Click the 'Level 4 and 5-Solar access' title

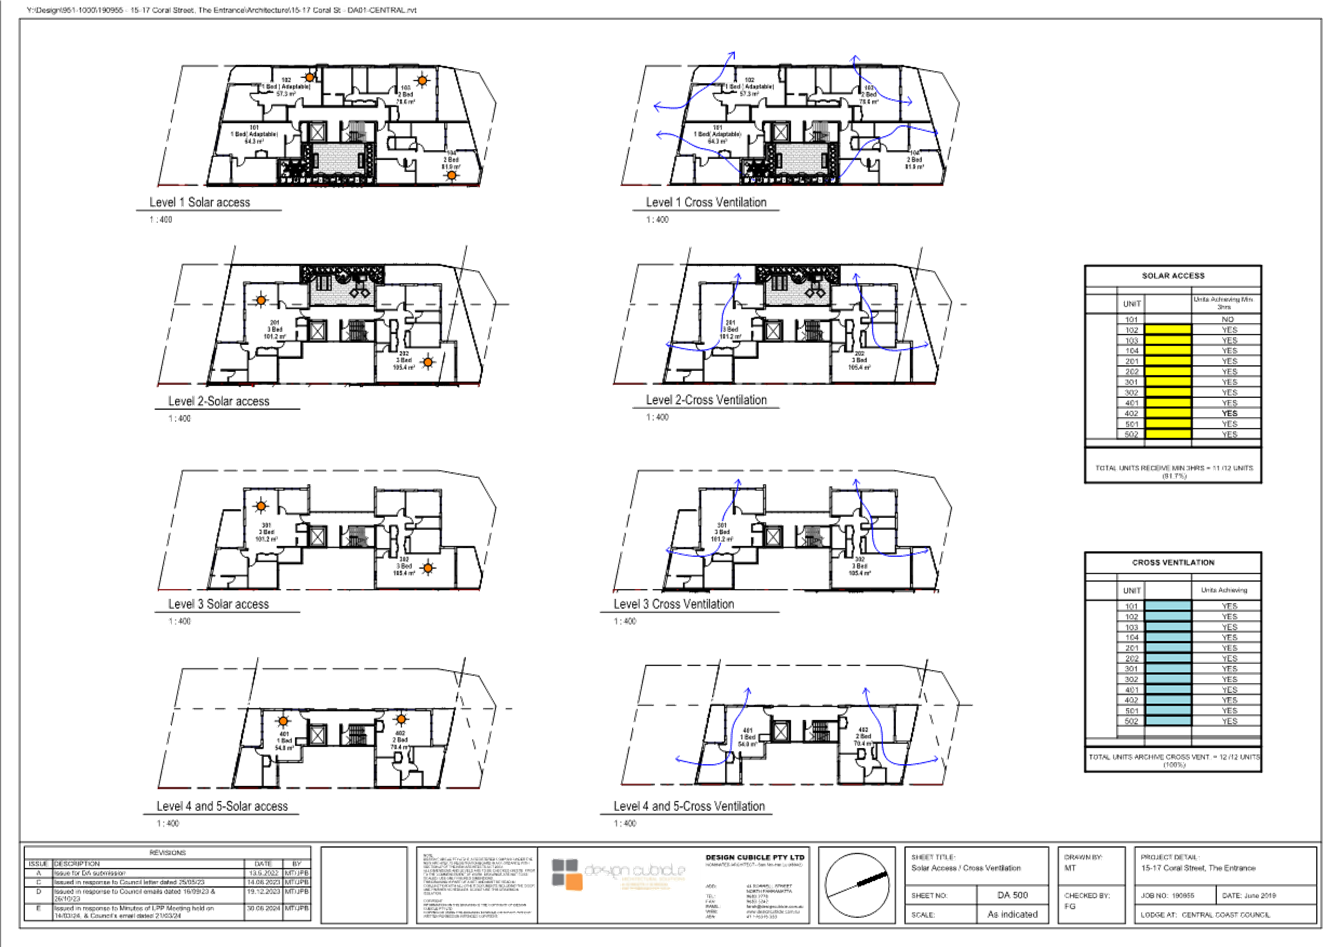coord(222,806)
